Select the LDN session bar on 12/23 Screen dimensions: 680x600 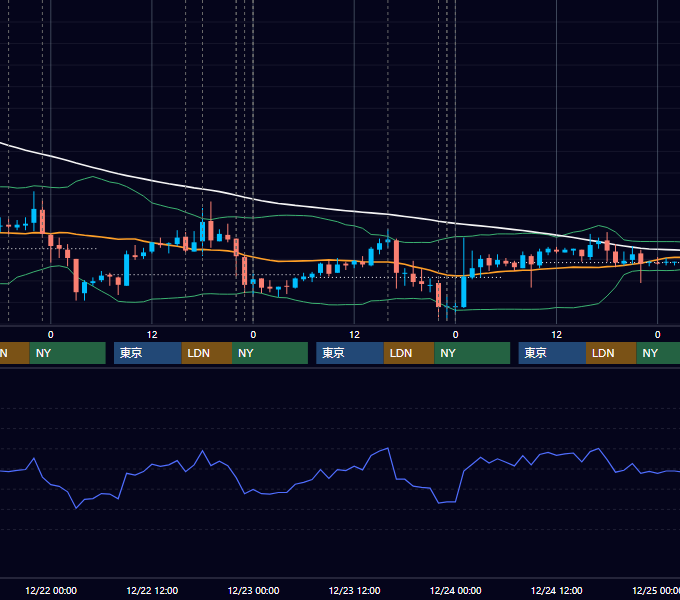coord(409,353)
